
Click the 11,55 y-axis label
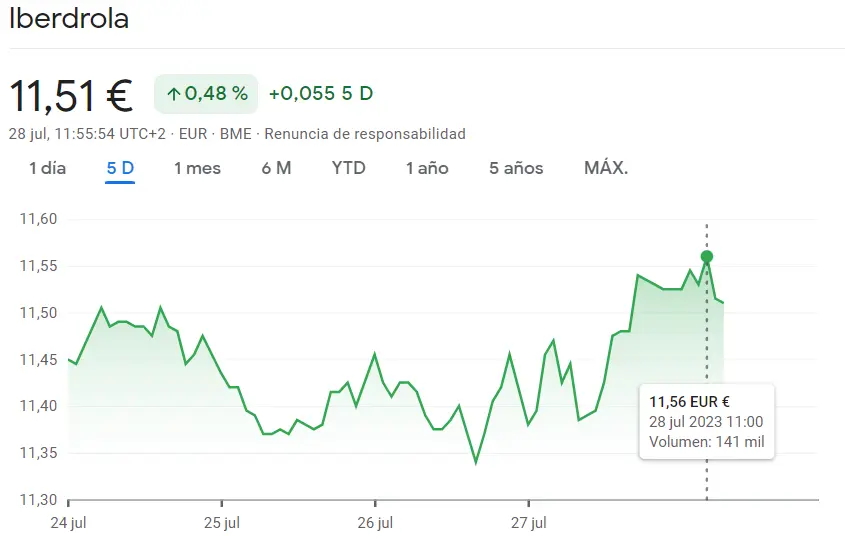click(38, 266)
